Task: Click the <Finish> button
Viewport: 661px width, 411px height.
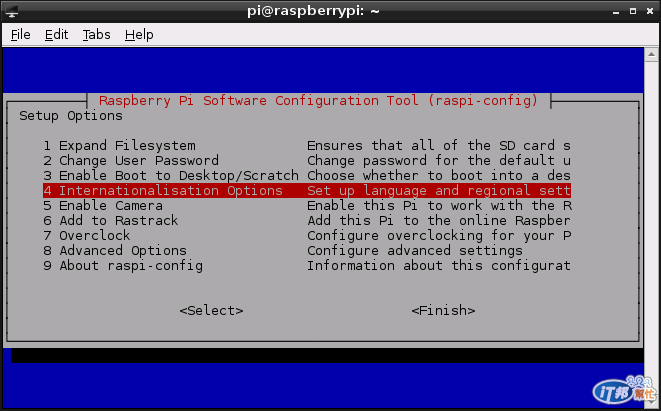Action: pos(443,311)
